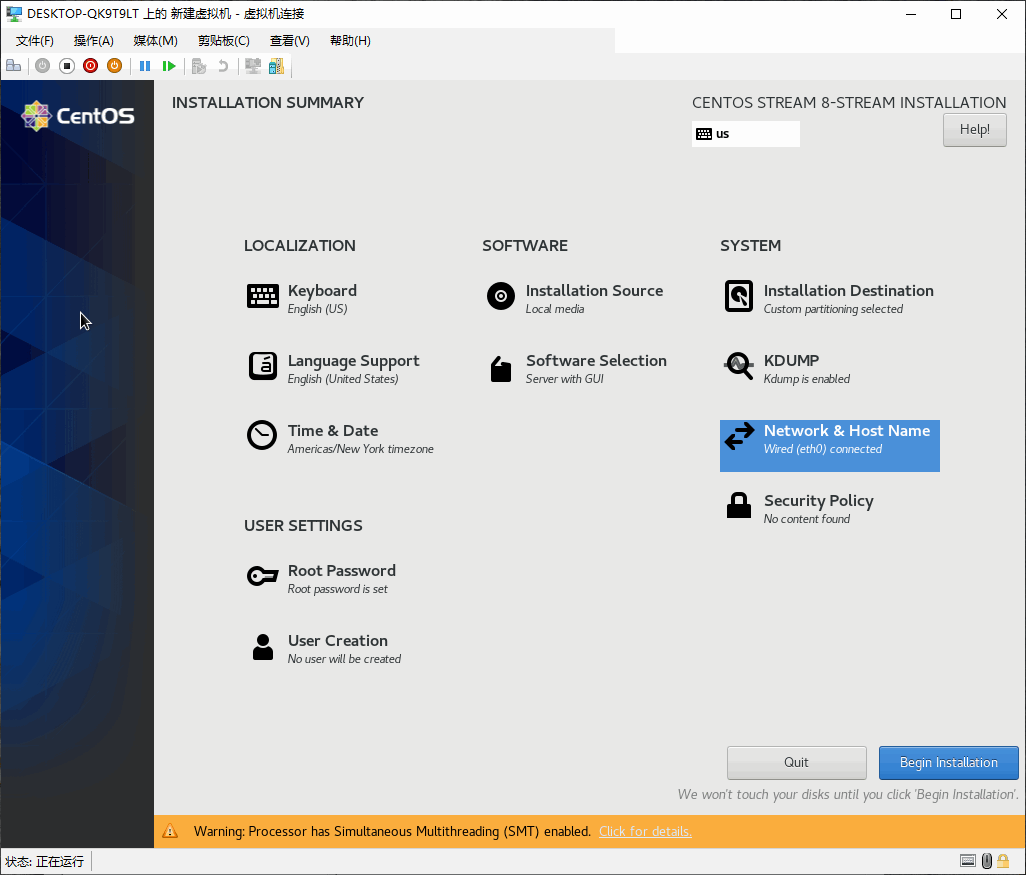Open the 媒体(M) menu
This screenshot has height=875, width=1026.
coord(155,41)
